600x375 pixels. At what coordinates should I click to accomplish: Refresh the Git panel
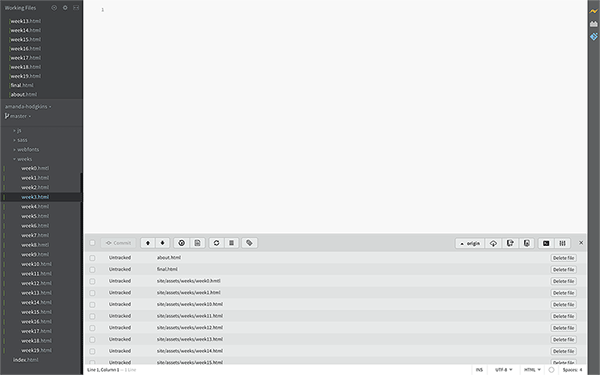(216, 243)
